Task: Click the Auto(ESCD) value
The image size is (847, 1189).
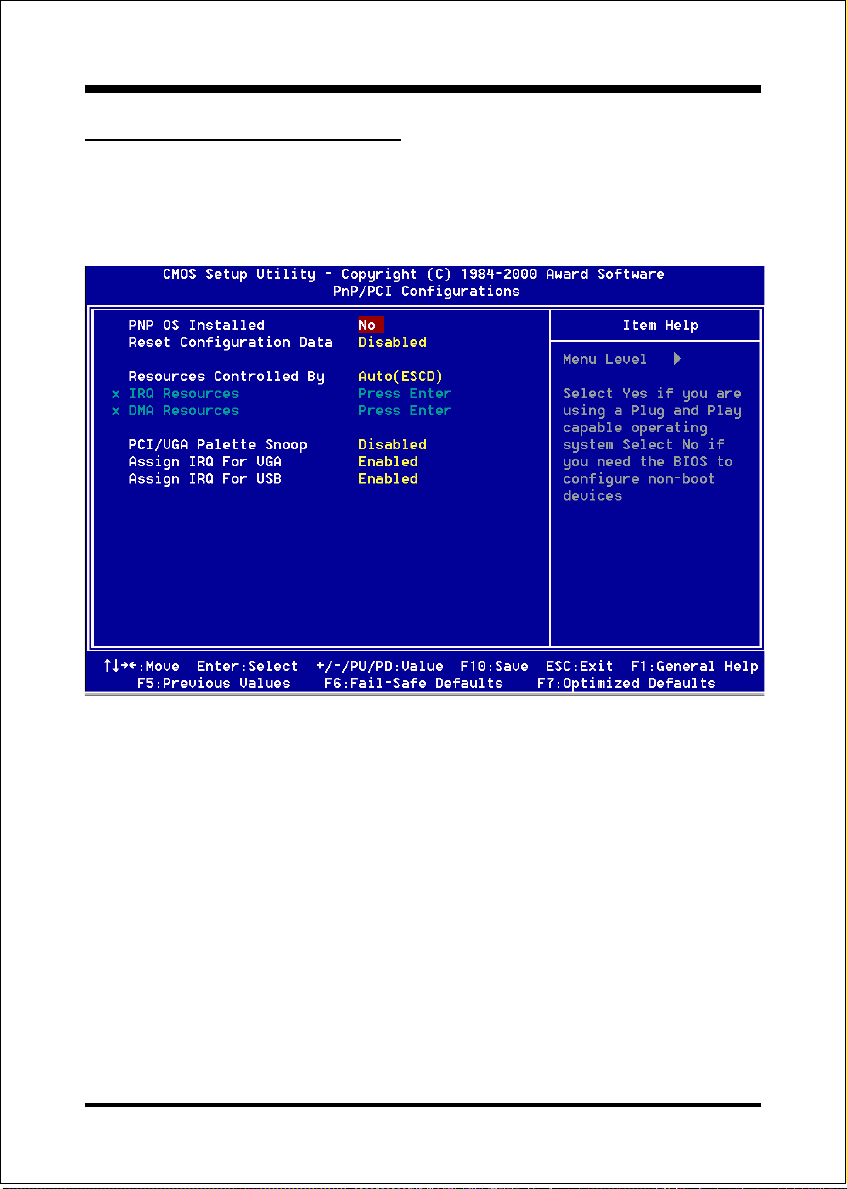Action: click(400, 377)
